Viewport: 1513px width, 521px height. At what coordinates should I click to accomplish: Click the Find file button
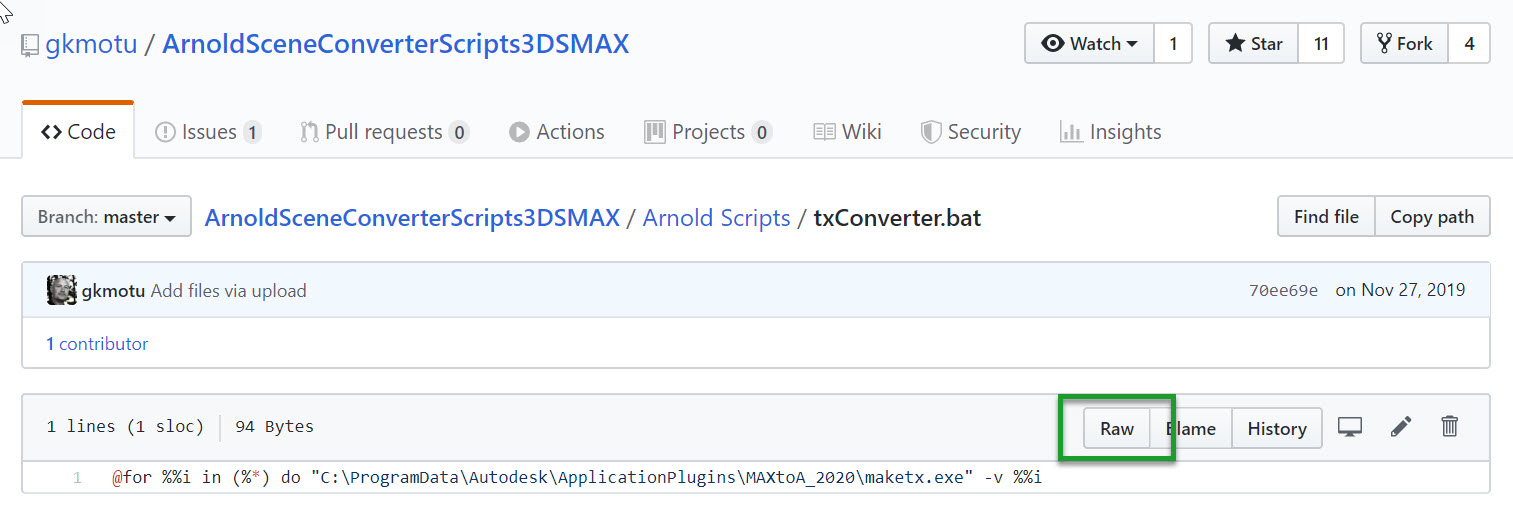click(1326, 217)
